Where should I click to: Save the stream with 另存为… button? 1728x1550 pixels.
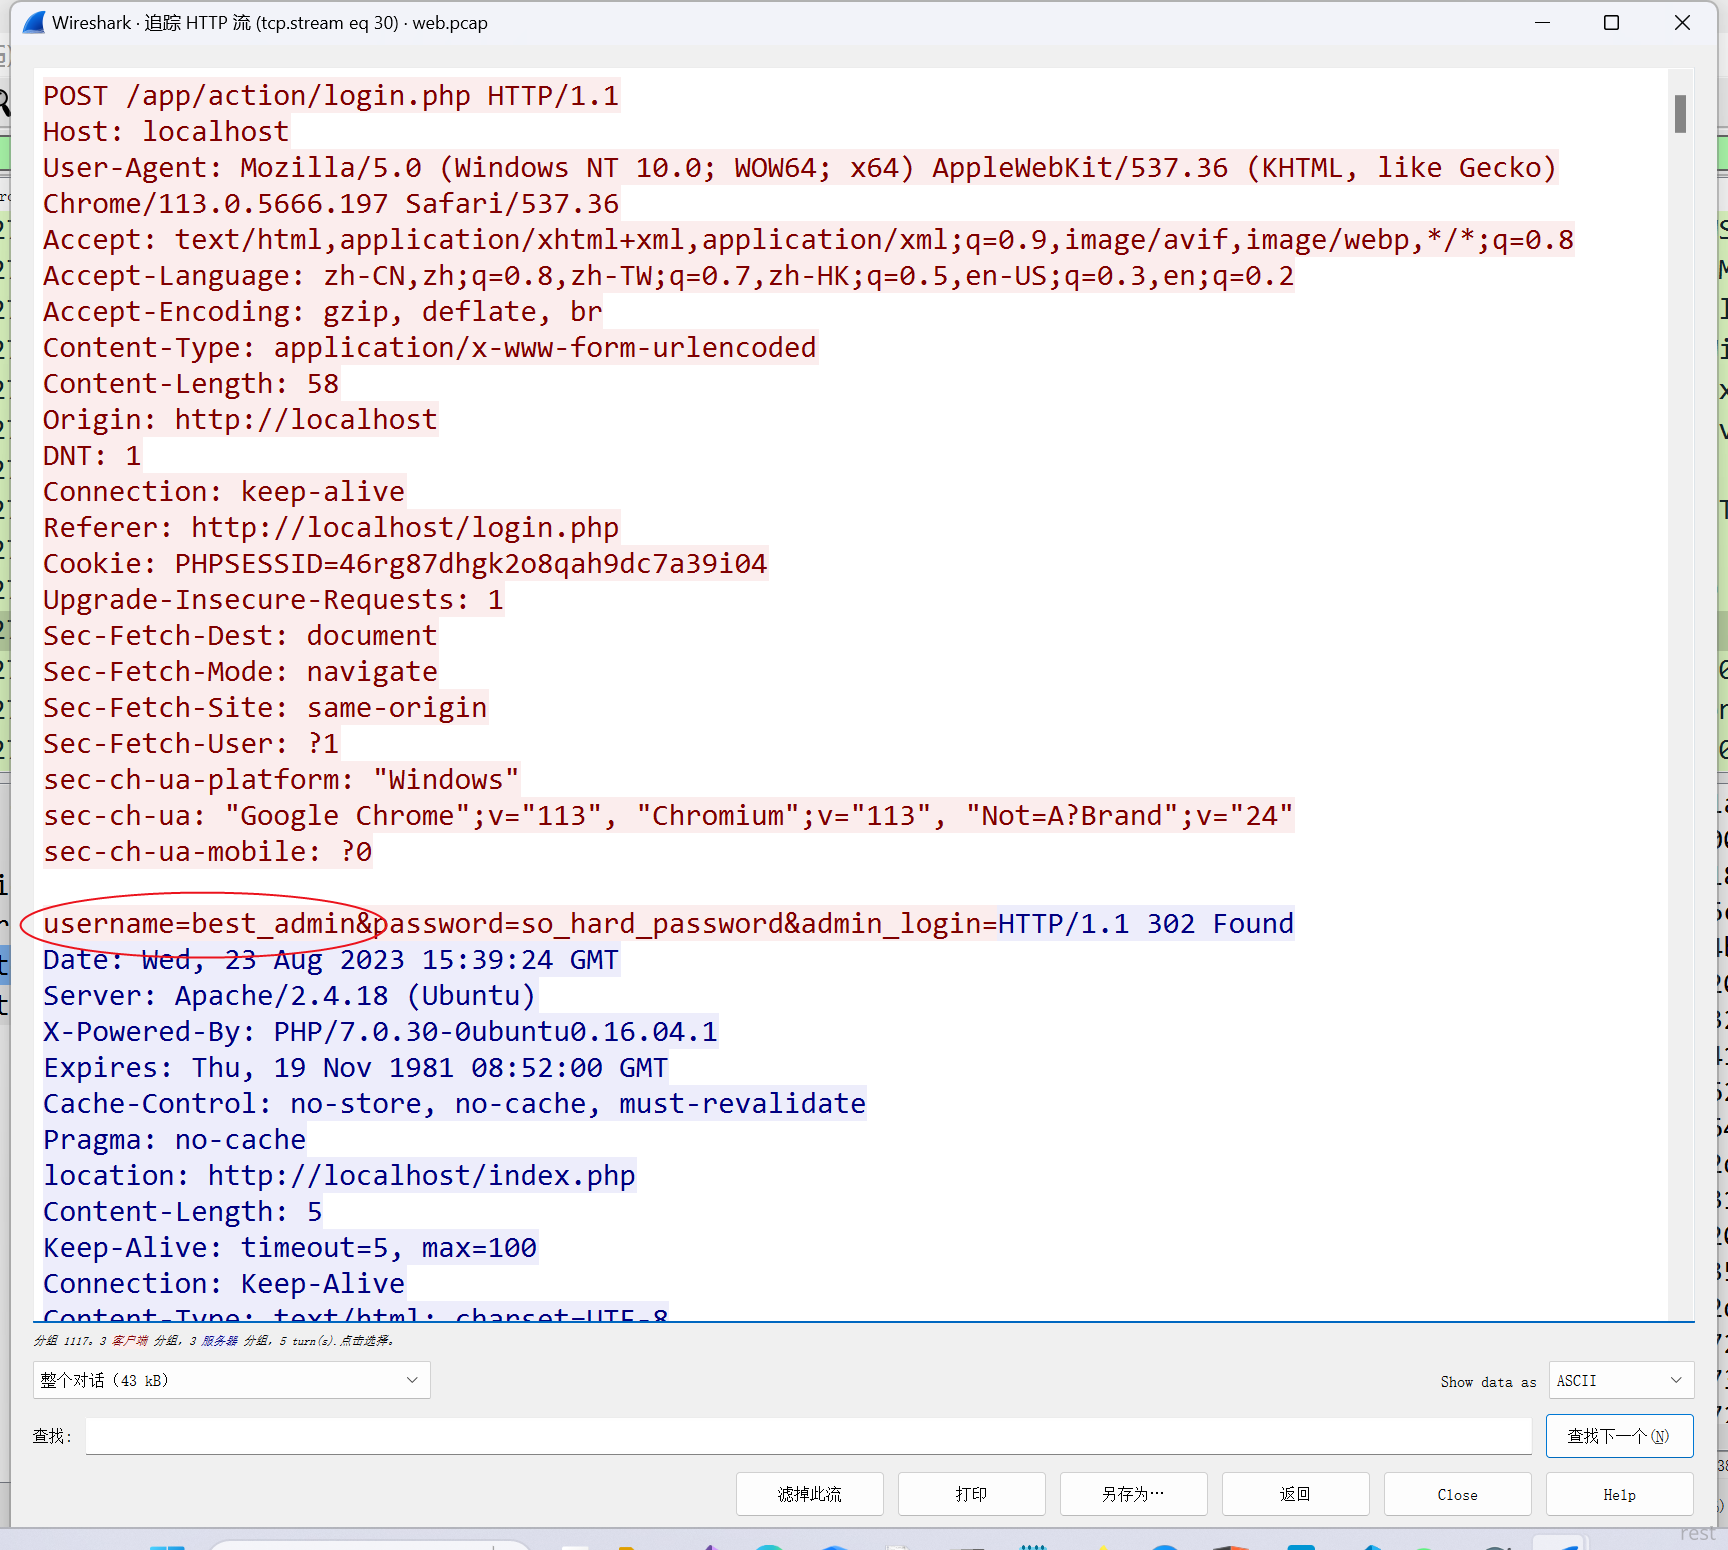(1133, 1494)
